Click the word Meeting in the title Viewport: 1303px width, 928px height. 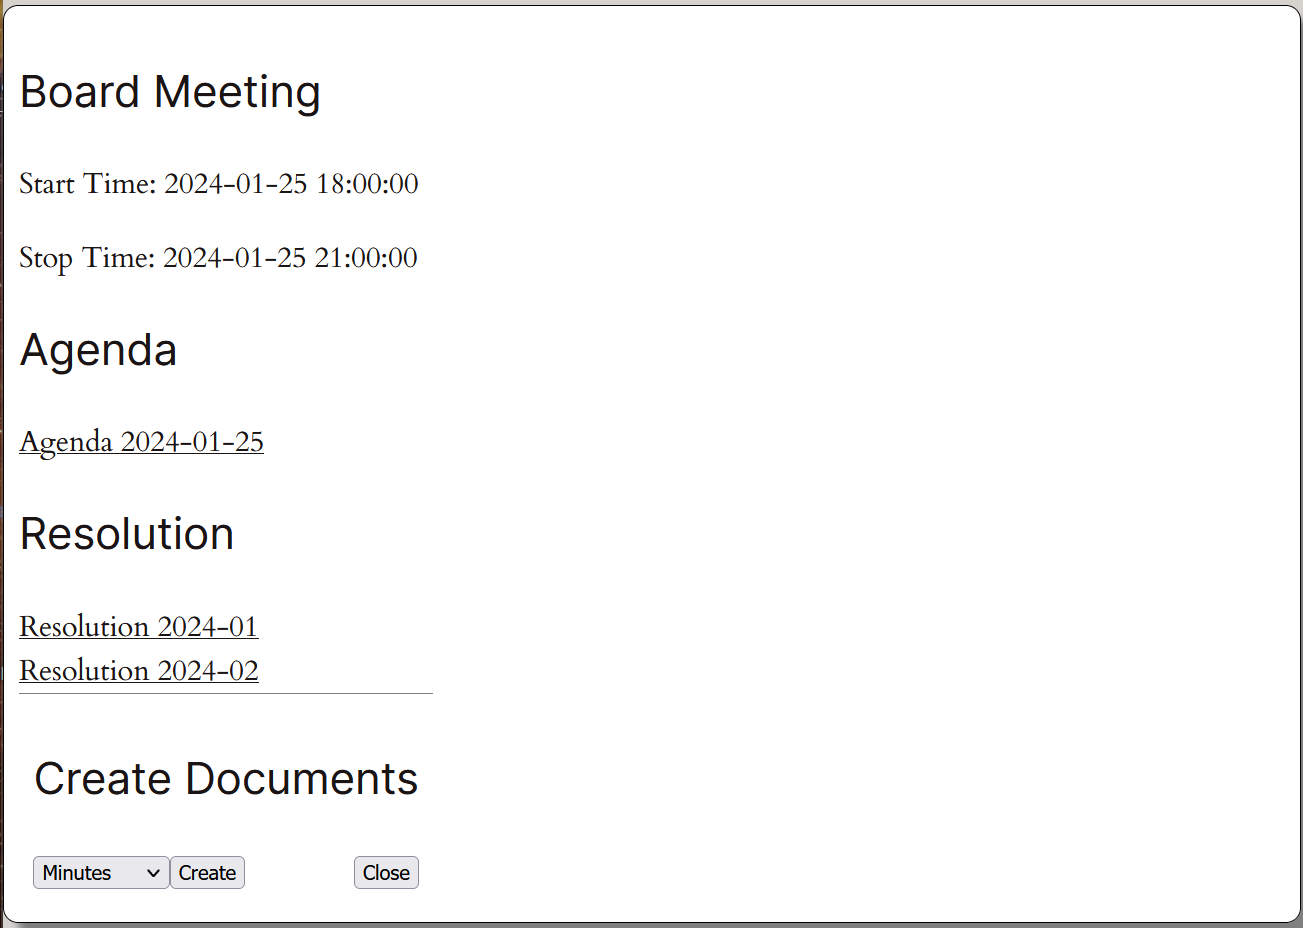237,92
